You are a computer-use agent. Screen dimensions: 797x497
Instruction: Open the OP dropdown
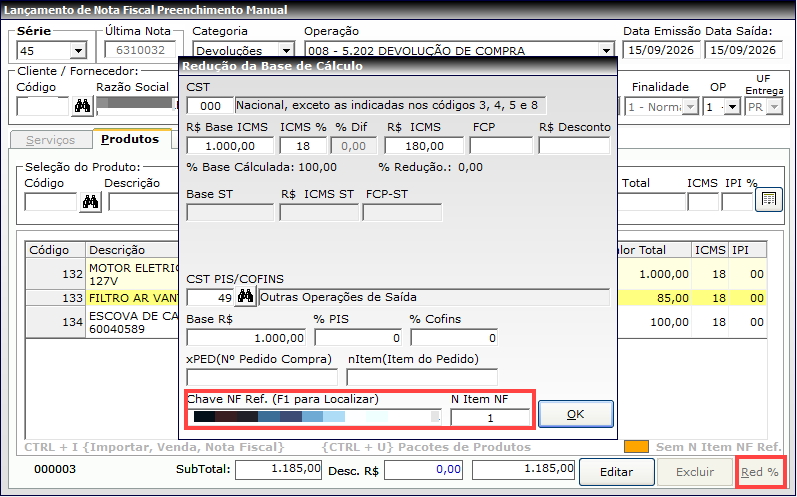click(x=731, y=107)
